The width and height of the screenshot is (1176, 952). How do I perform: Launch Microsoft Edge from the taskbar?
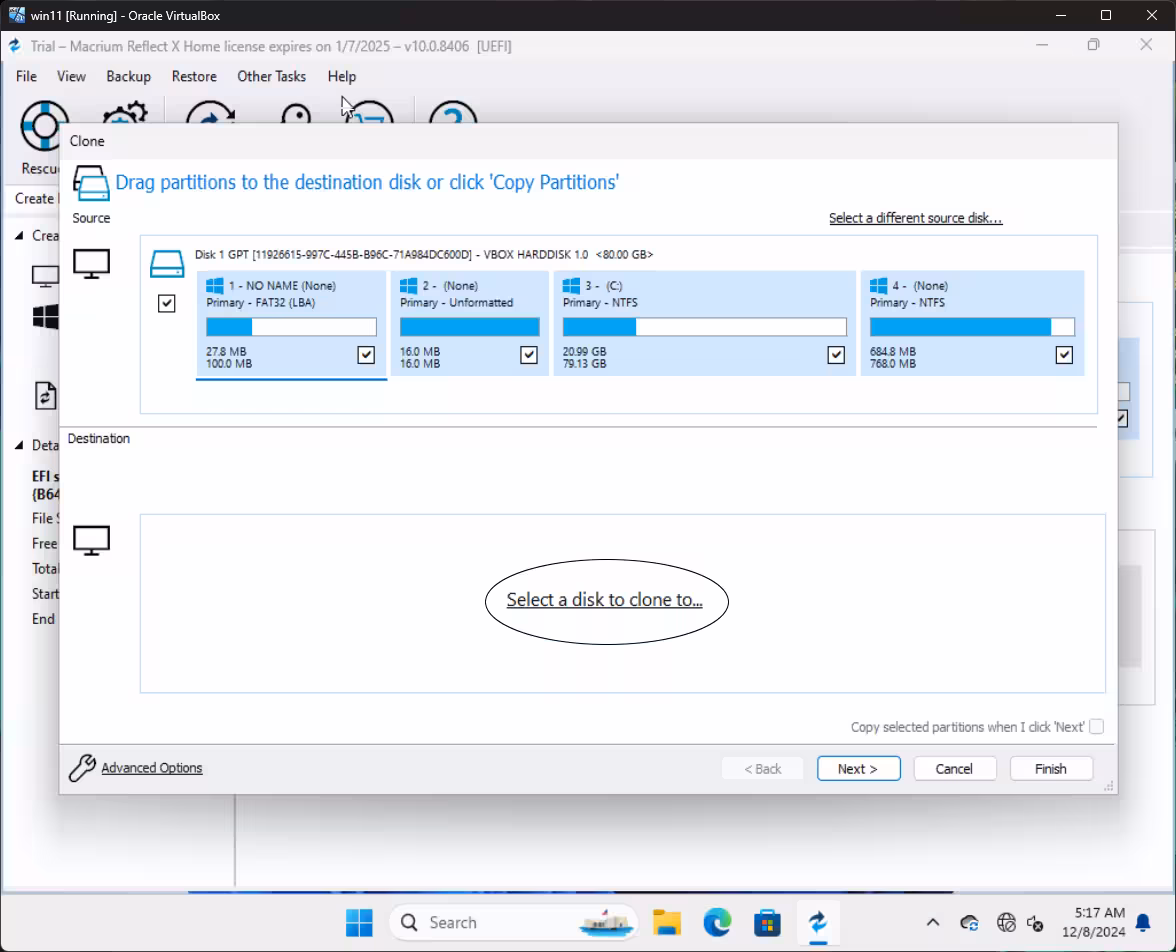(x=717, y=923)
